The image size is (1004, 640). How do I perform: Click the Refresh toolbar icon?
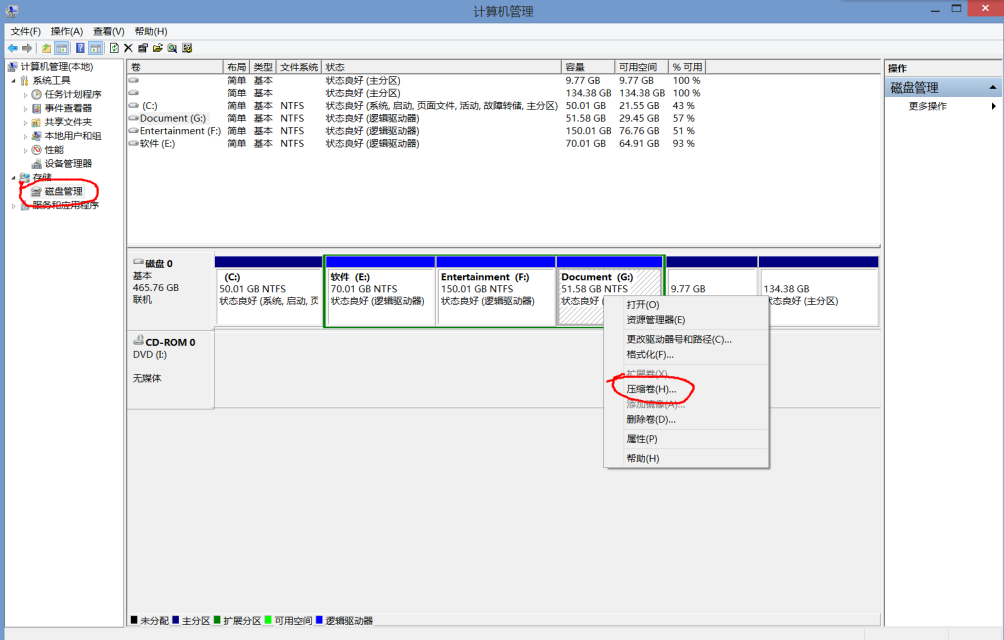pyautogui.click(x=114, y=48)
